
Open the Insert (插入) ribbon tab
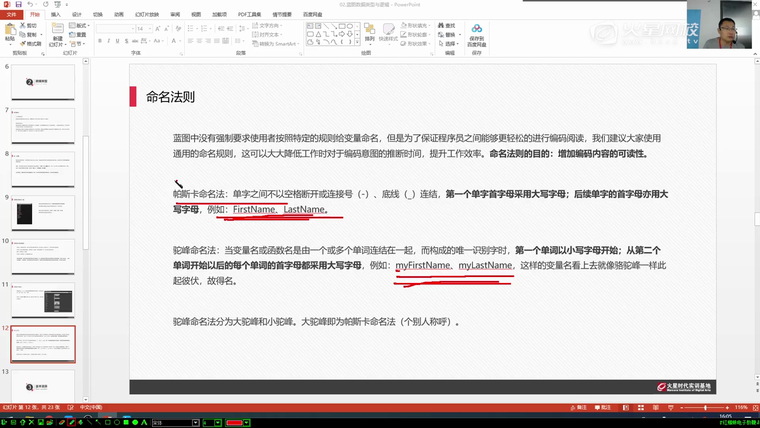tap(56, 15)
